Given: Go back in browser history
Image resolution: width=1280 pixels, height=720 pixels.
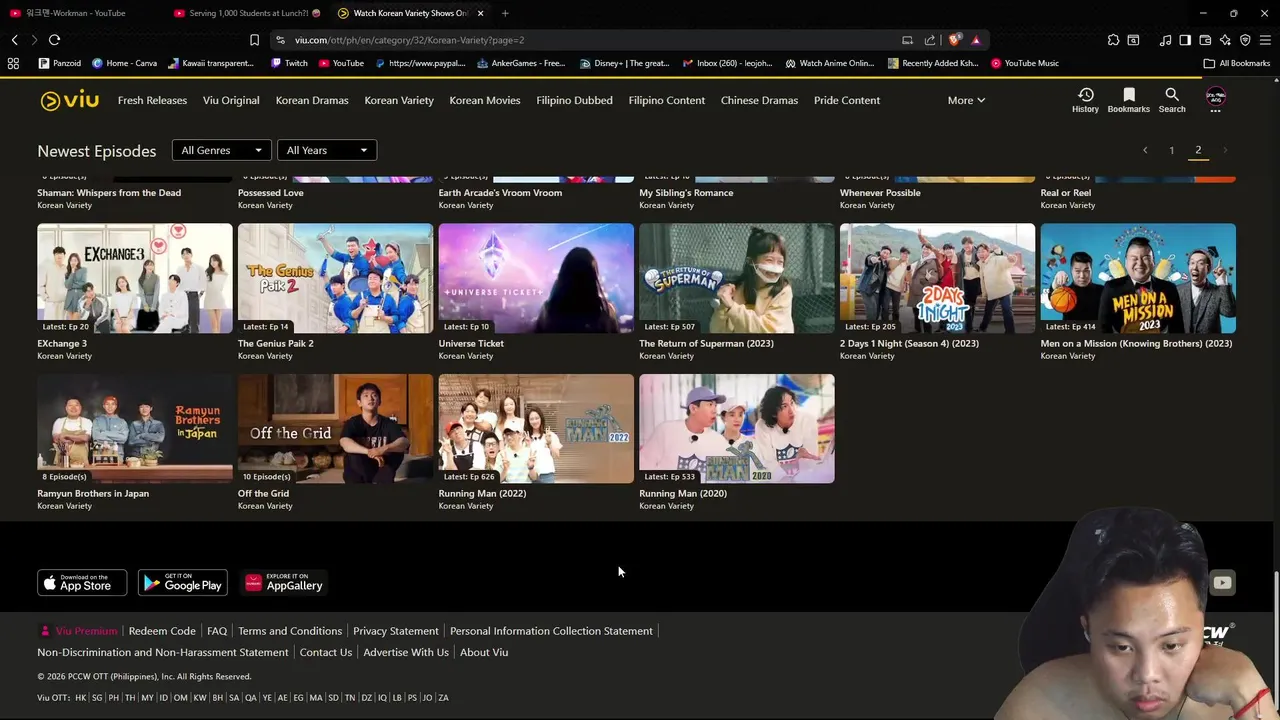Looking at the screenshot, I should [x=14, y=40].
